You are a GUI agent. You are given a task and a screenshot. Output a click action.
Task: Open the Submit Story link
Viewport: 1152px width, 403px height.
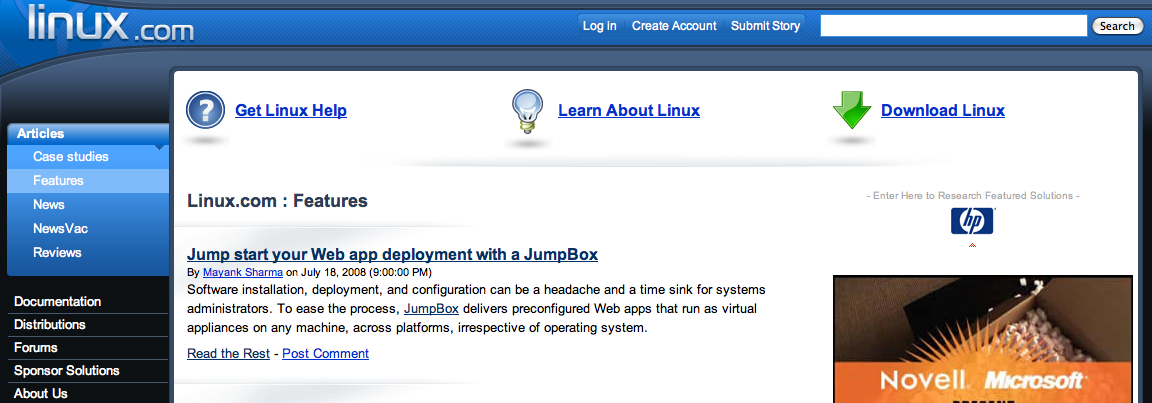click(x=766, y=26)
